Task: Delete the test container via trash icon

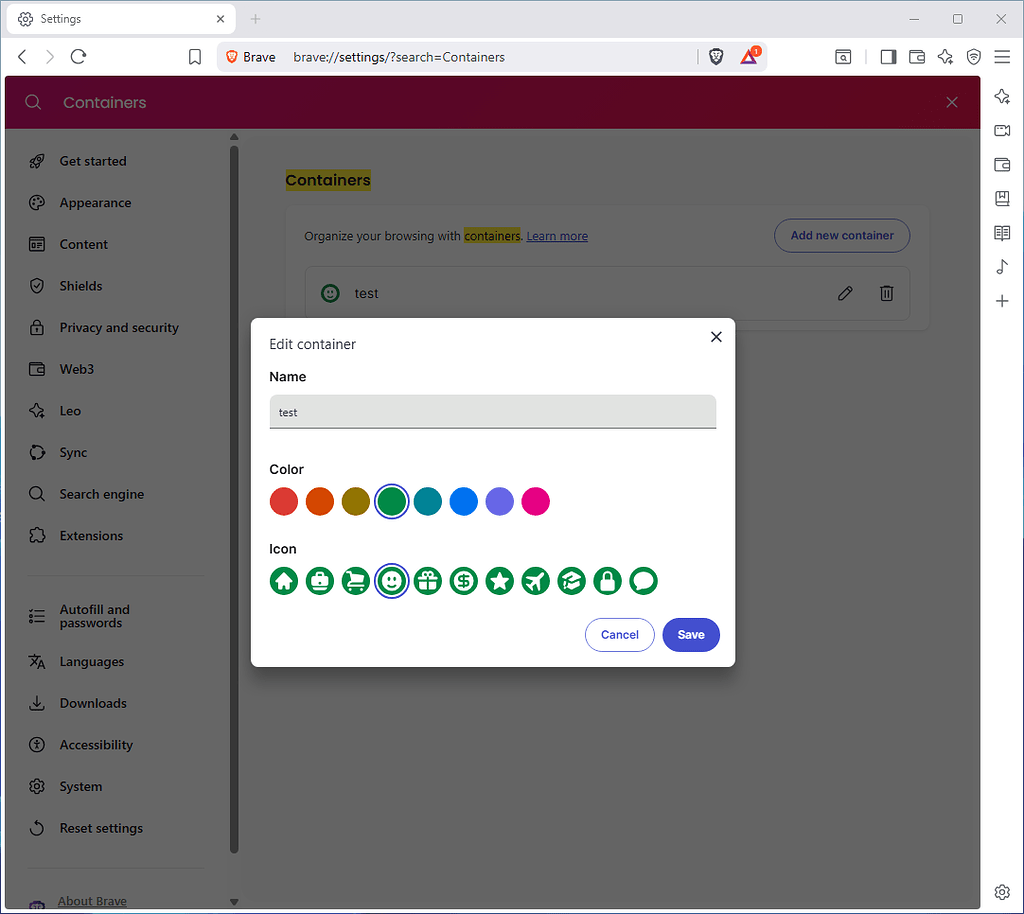Action: 887,293
